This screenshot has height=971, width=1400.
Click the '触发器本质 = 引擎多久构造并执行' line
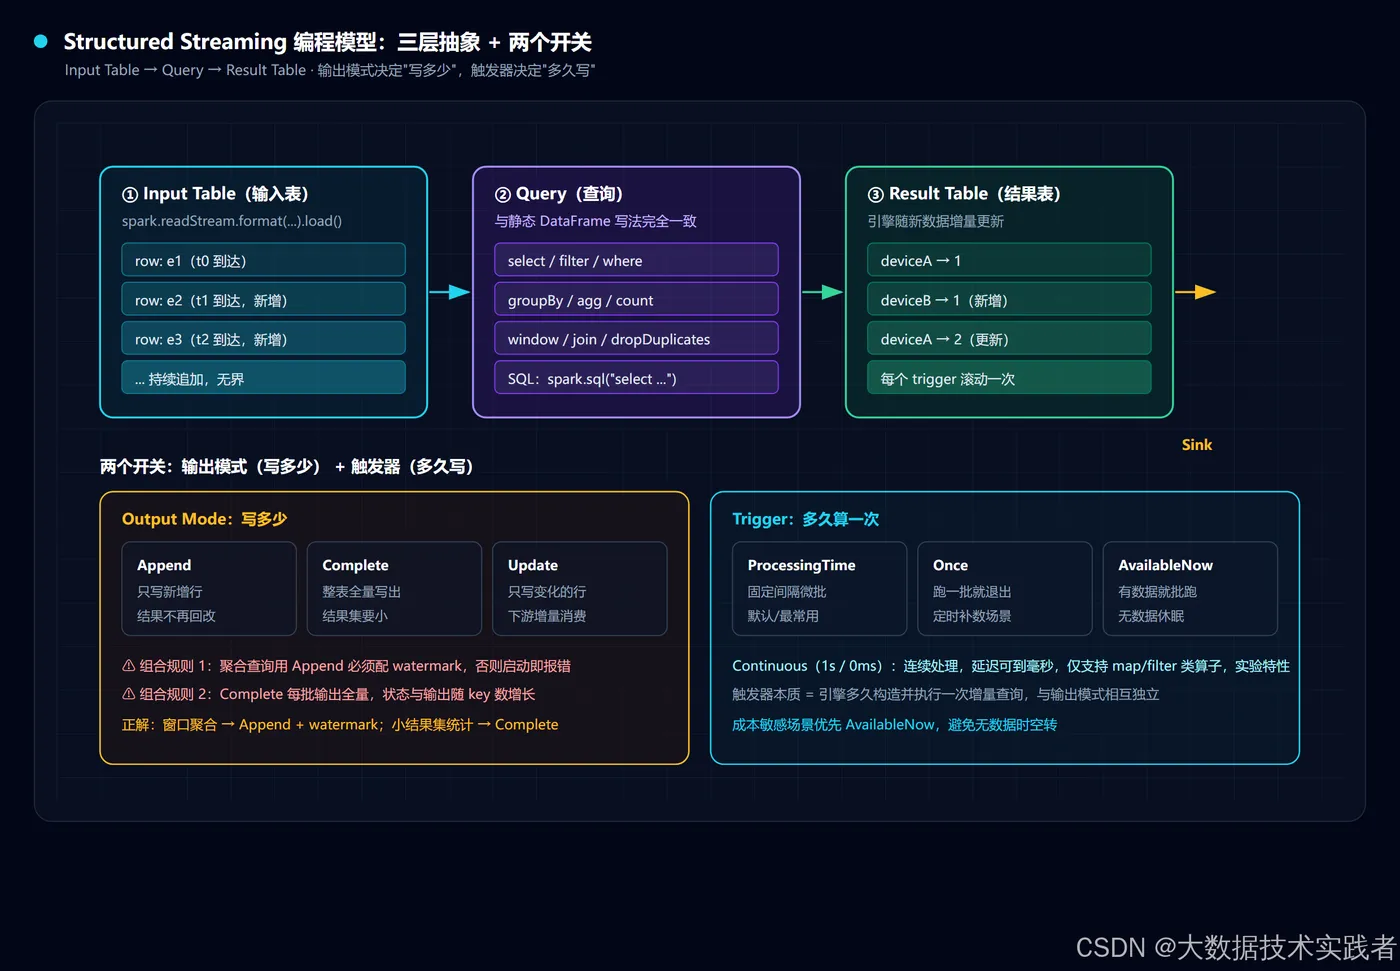pyautogui.click(x=946, y=694)
